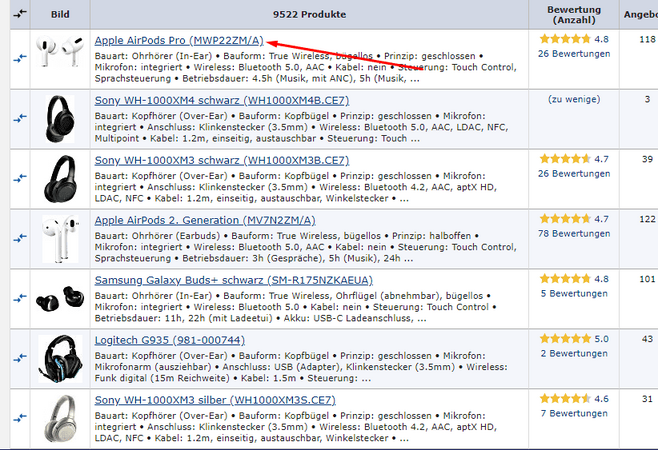658x450 pixels.
Task: View 26 Bewertungen for AirPods Pro
Action: pyautogui.click(x=574, y=54)
